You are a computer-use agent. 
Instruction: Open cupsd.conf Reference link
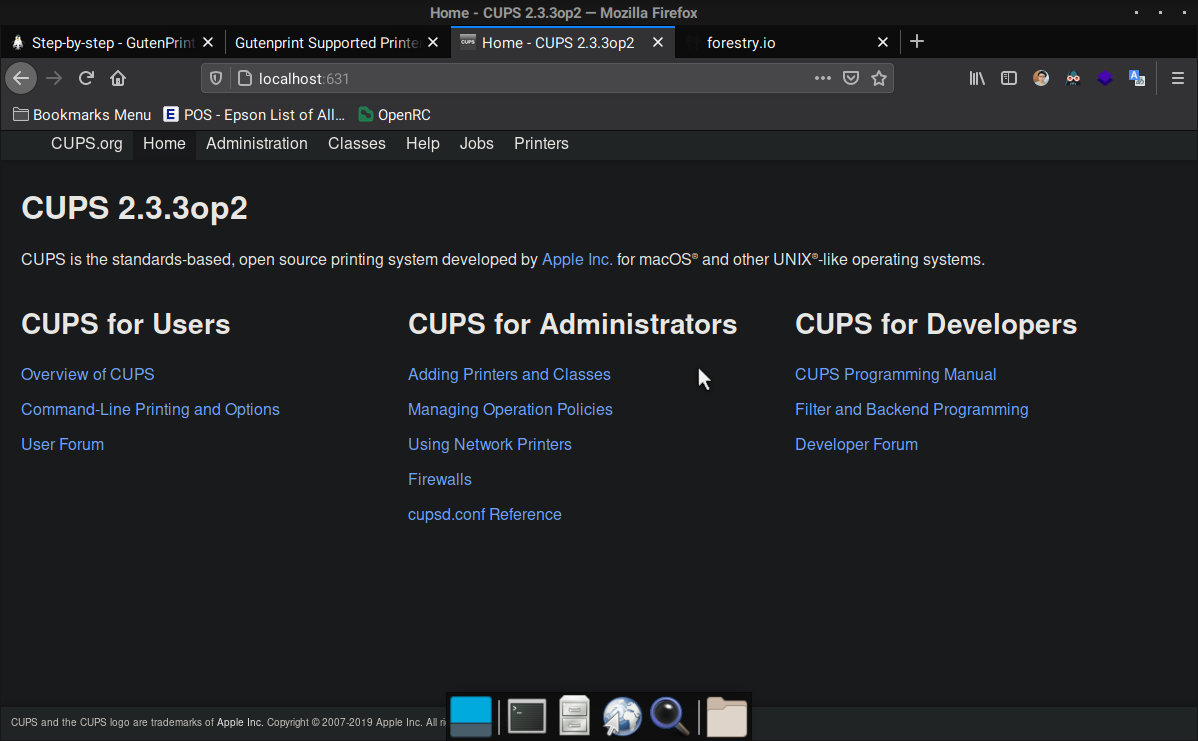pyautogui.click(x=484, y=515)
